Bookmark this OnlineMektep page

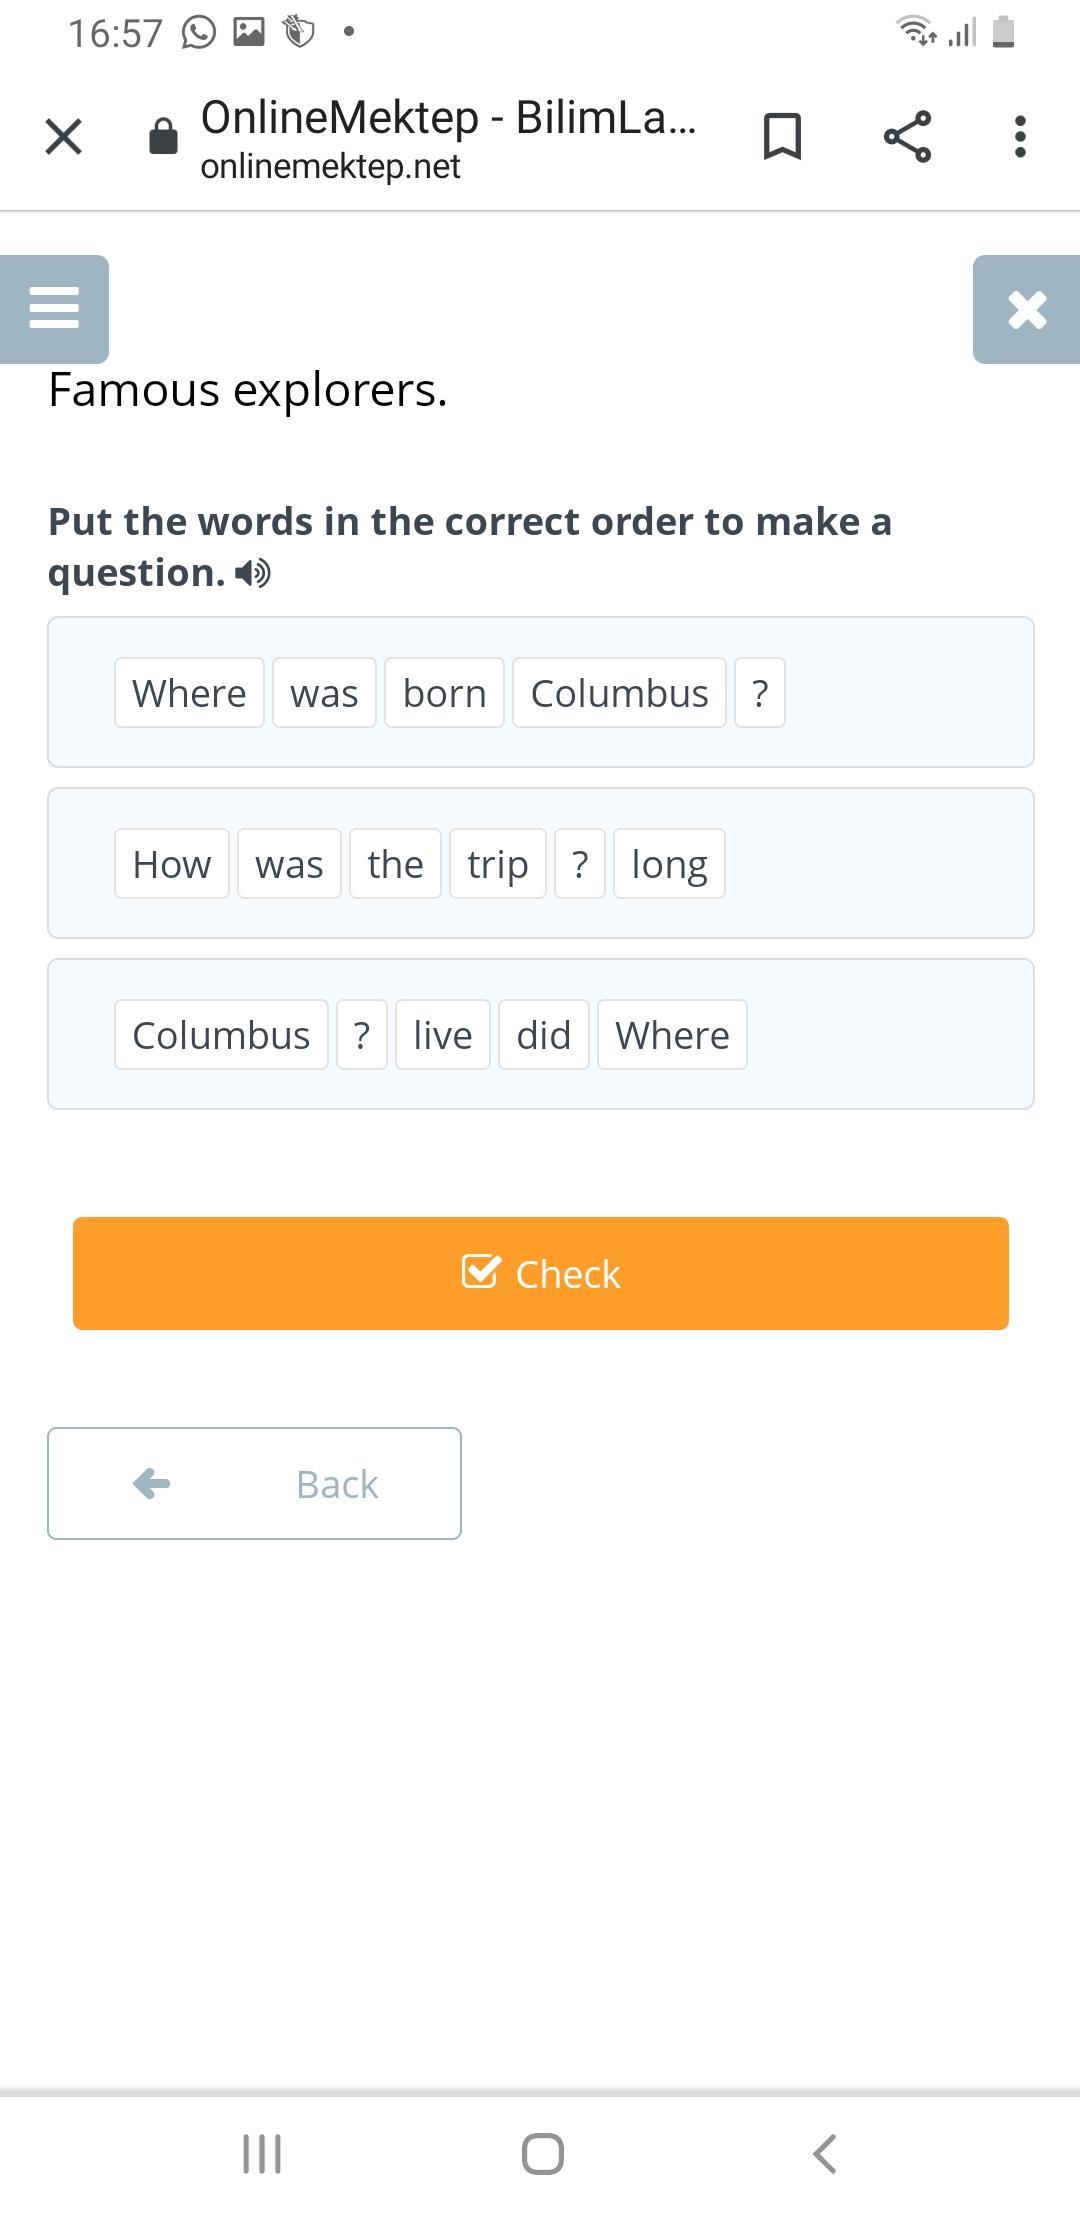pos(782,137)
